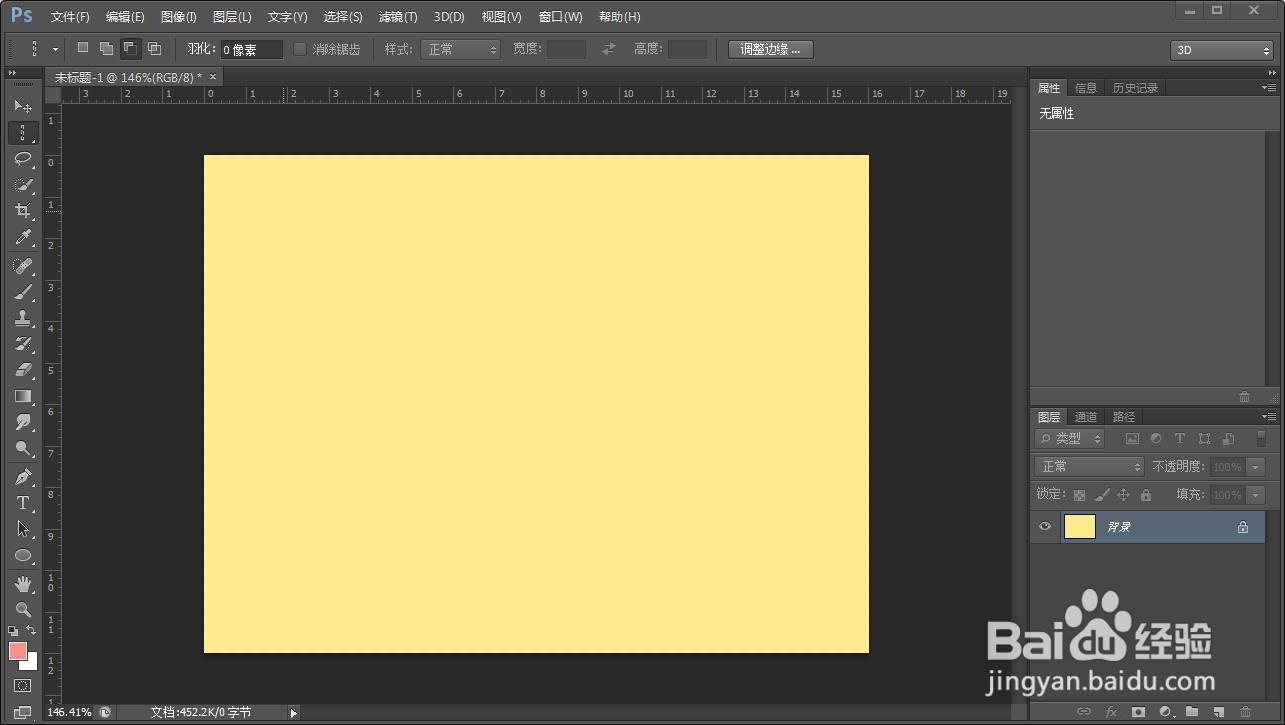Image resolution: width=1285 pixels, height=725 pixels.
Task: Click the width-height swap arrows icon
Action: click(x=608, y=49)
